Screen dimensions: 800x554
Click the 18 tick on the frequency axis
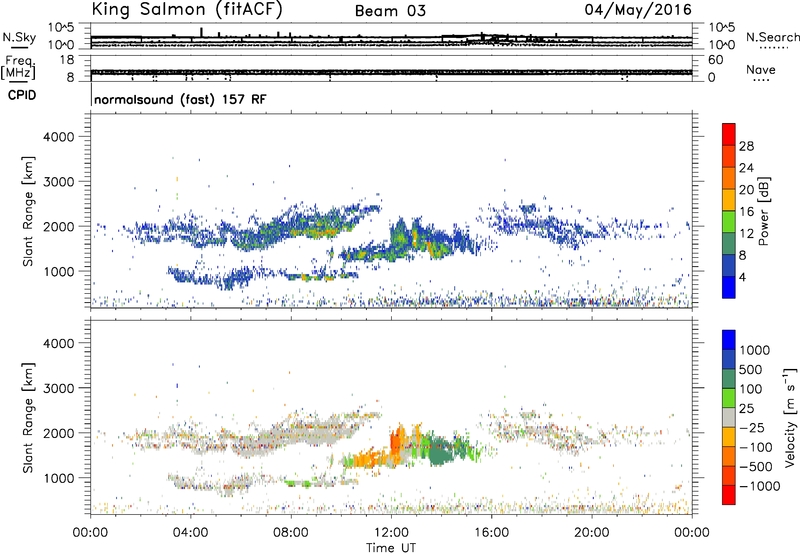(x=67, y=60)
